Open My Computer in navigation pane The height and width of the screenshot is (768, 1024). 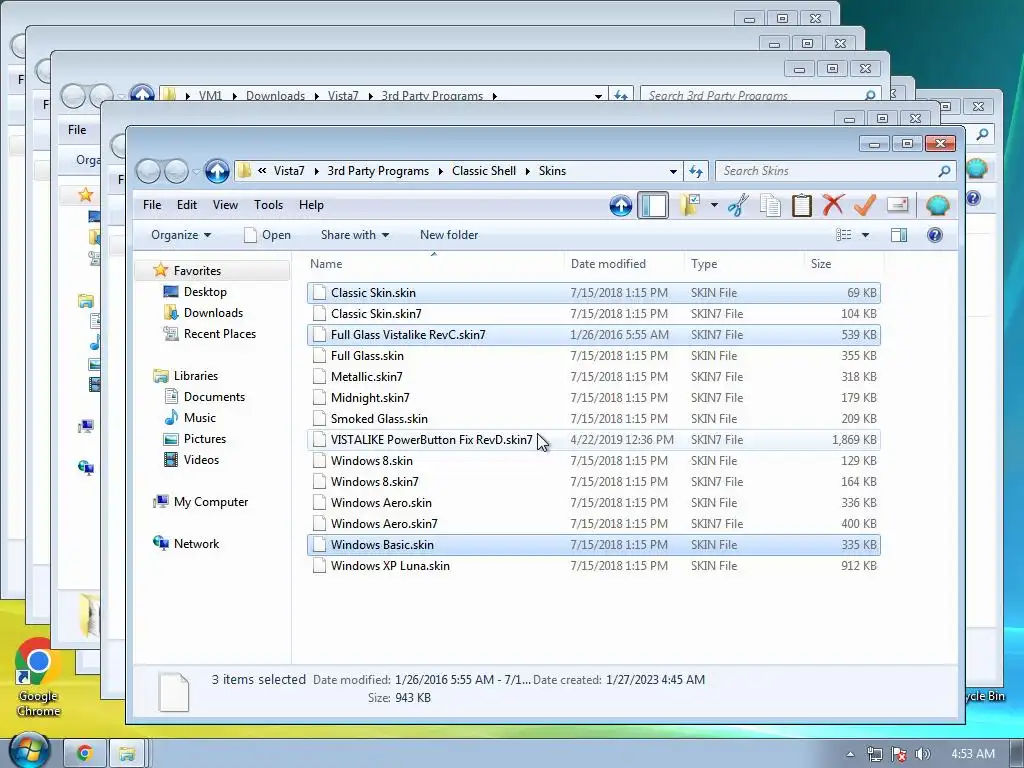200,502
